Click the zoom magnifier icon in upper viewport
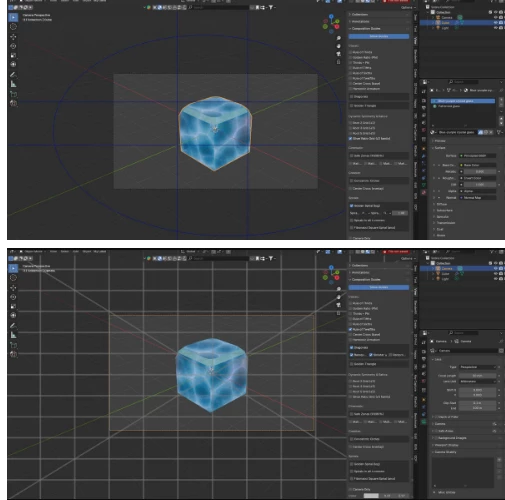Viewport: 505px width, 500px height. (x=339, y=38)
